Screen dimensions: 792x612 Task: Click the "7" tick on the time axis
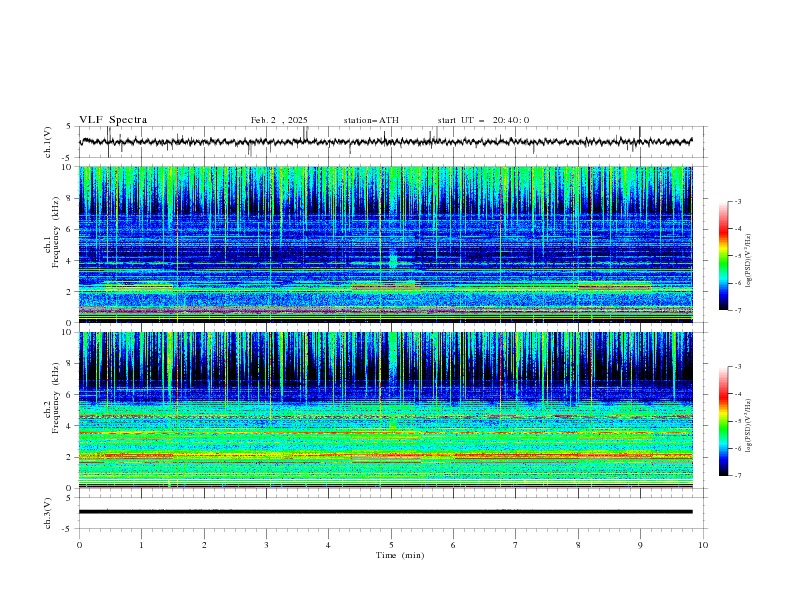(516, 545)
